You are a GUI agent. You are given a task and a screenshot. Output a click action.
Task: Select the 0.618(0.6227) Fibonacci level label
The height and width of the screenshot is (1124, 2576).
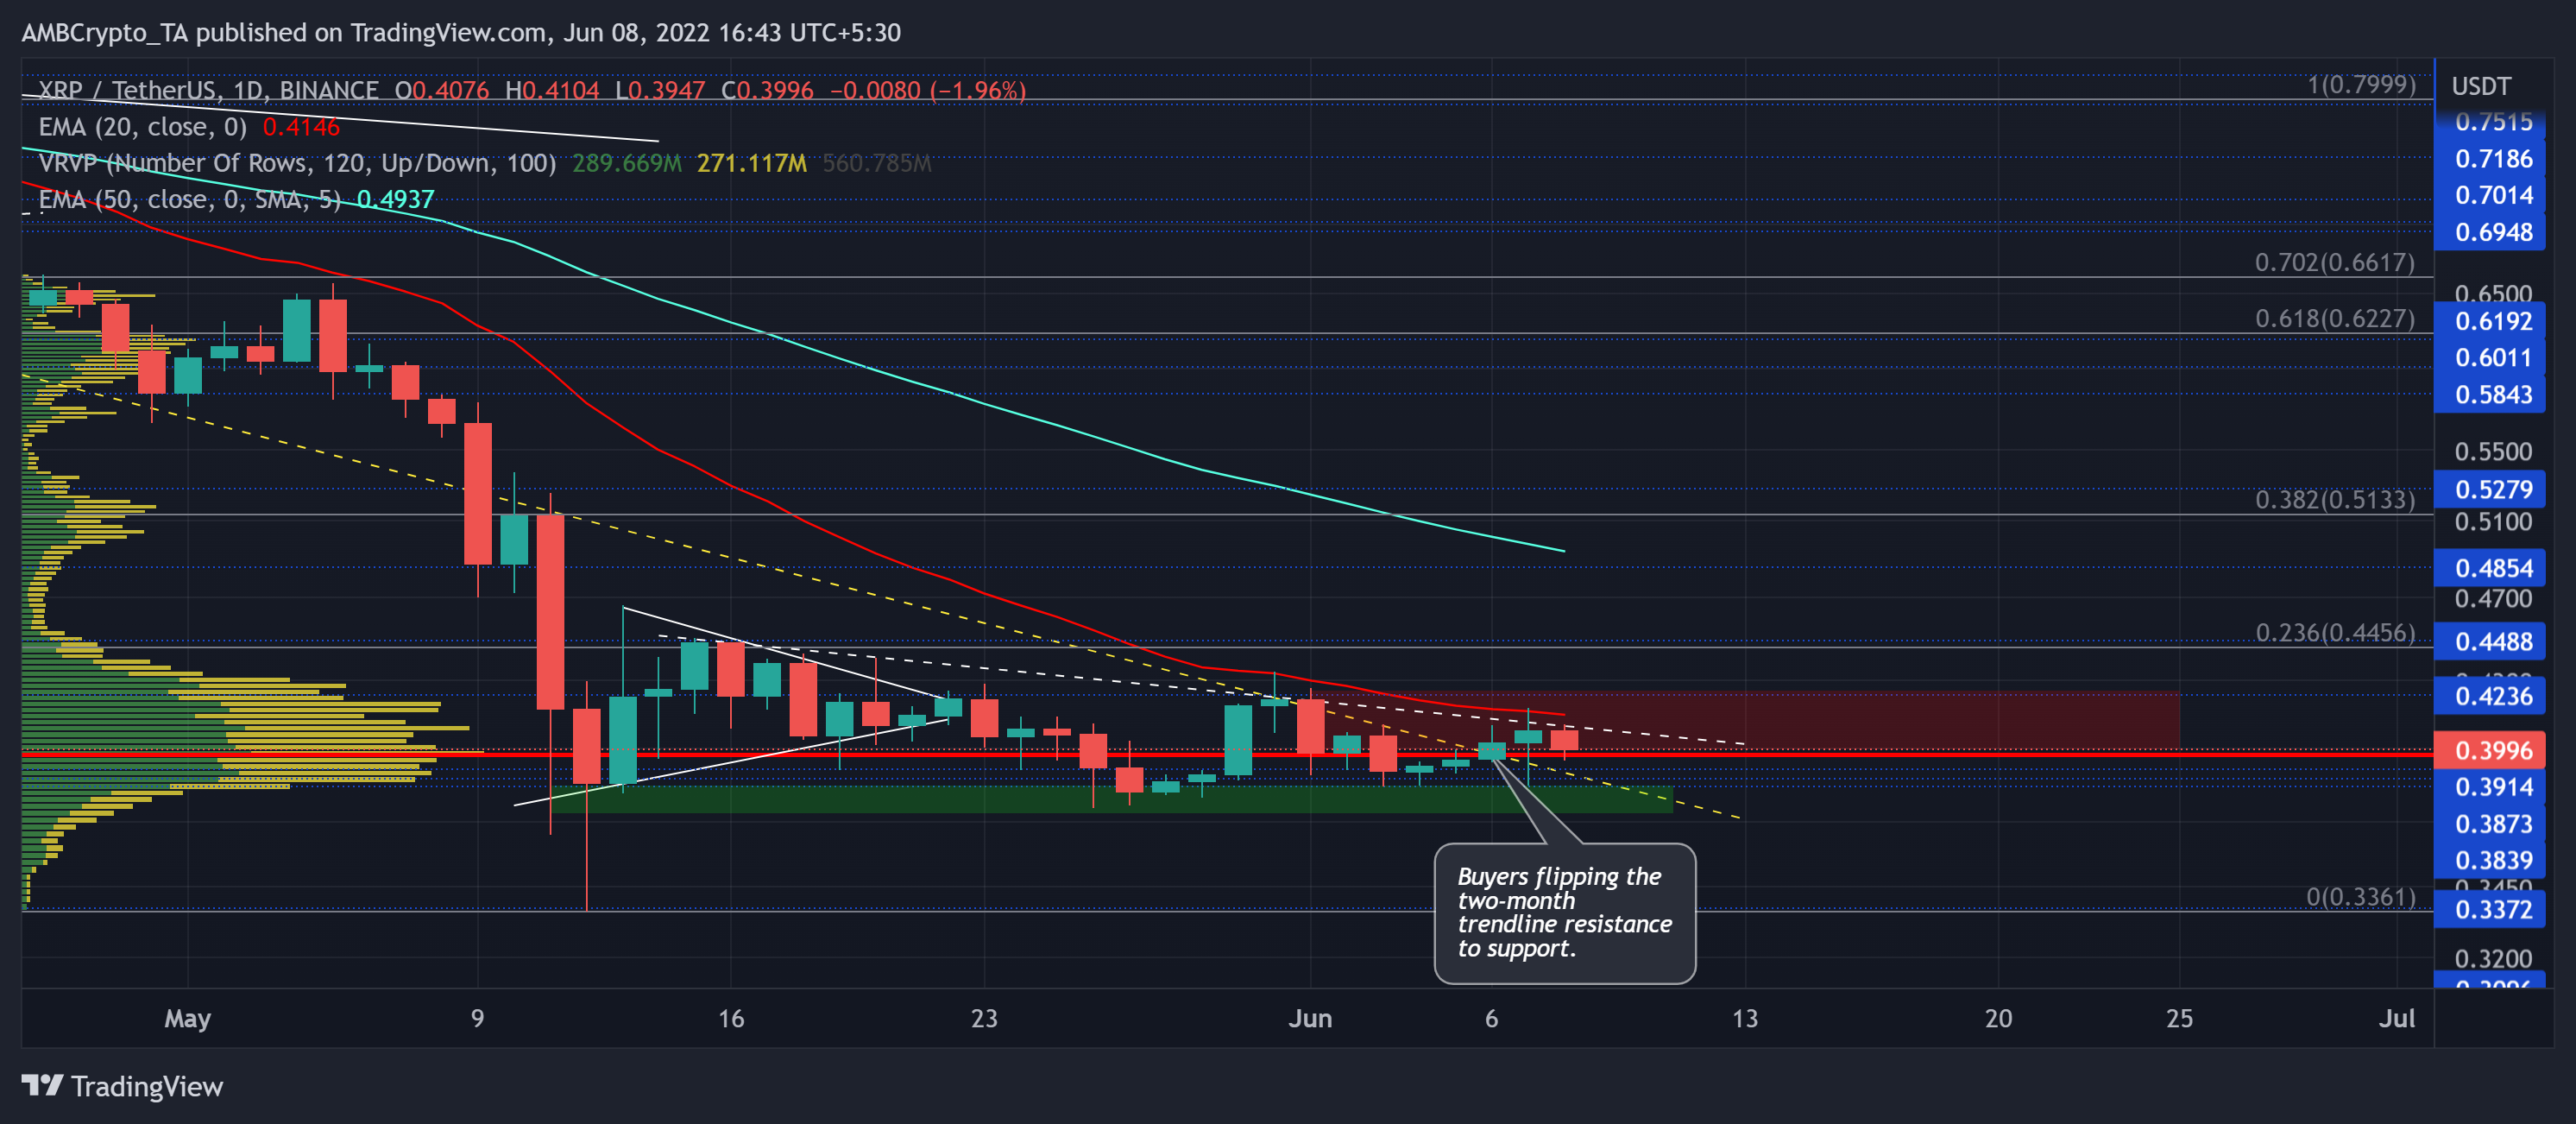pos(2335,318)
